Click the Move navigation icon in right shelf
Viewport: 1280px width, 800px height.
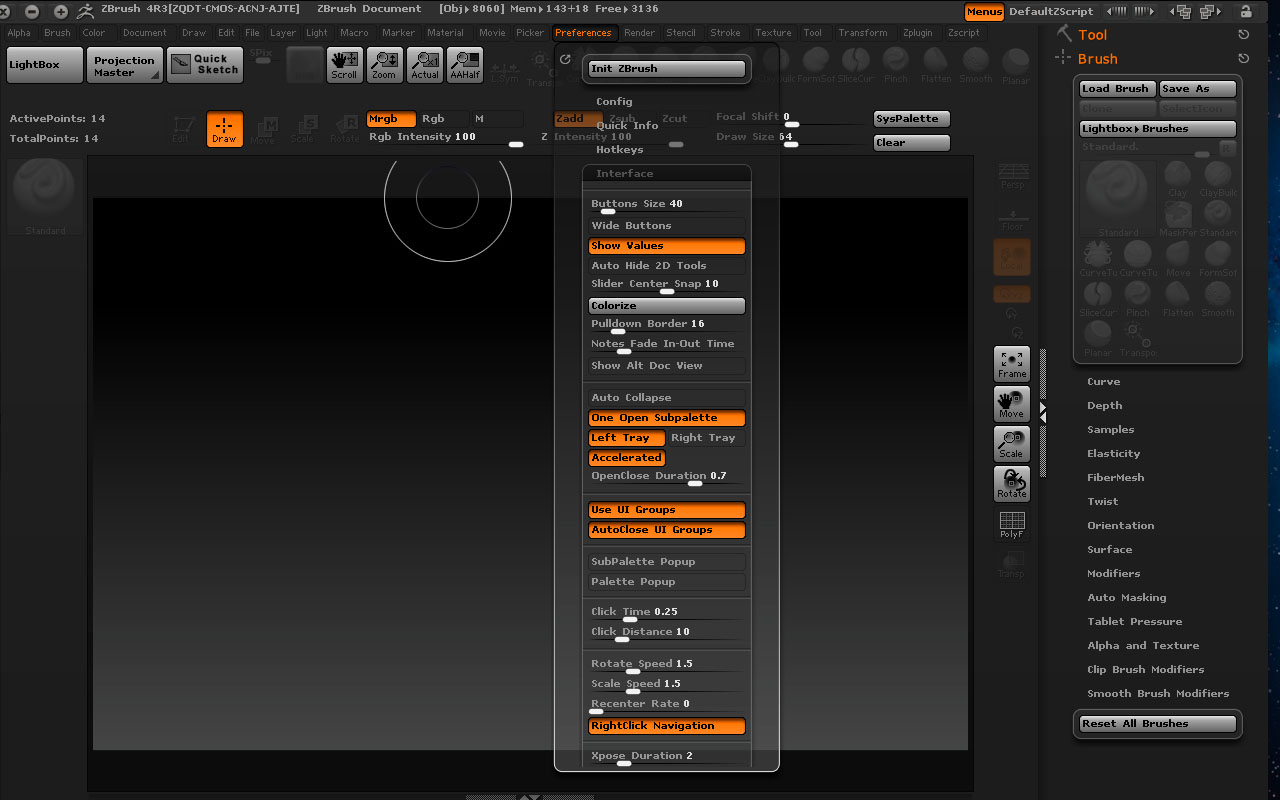click(1012, 404)
